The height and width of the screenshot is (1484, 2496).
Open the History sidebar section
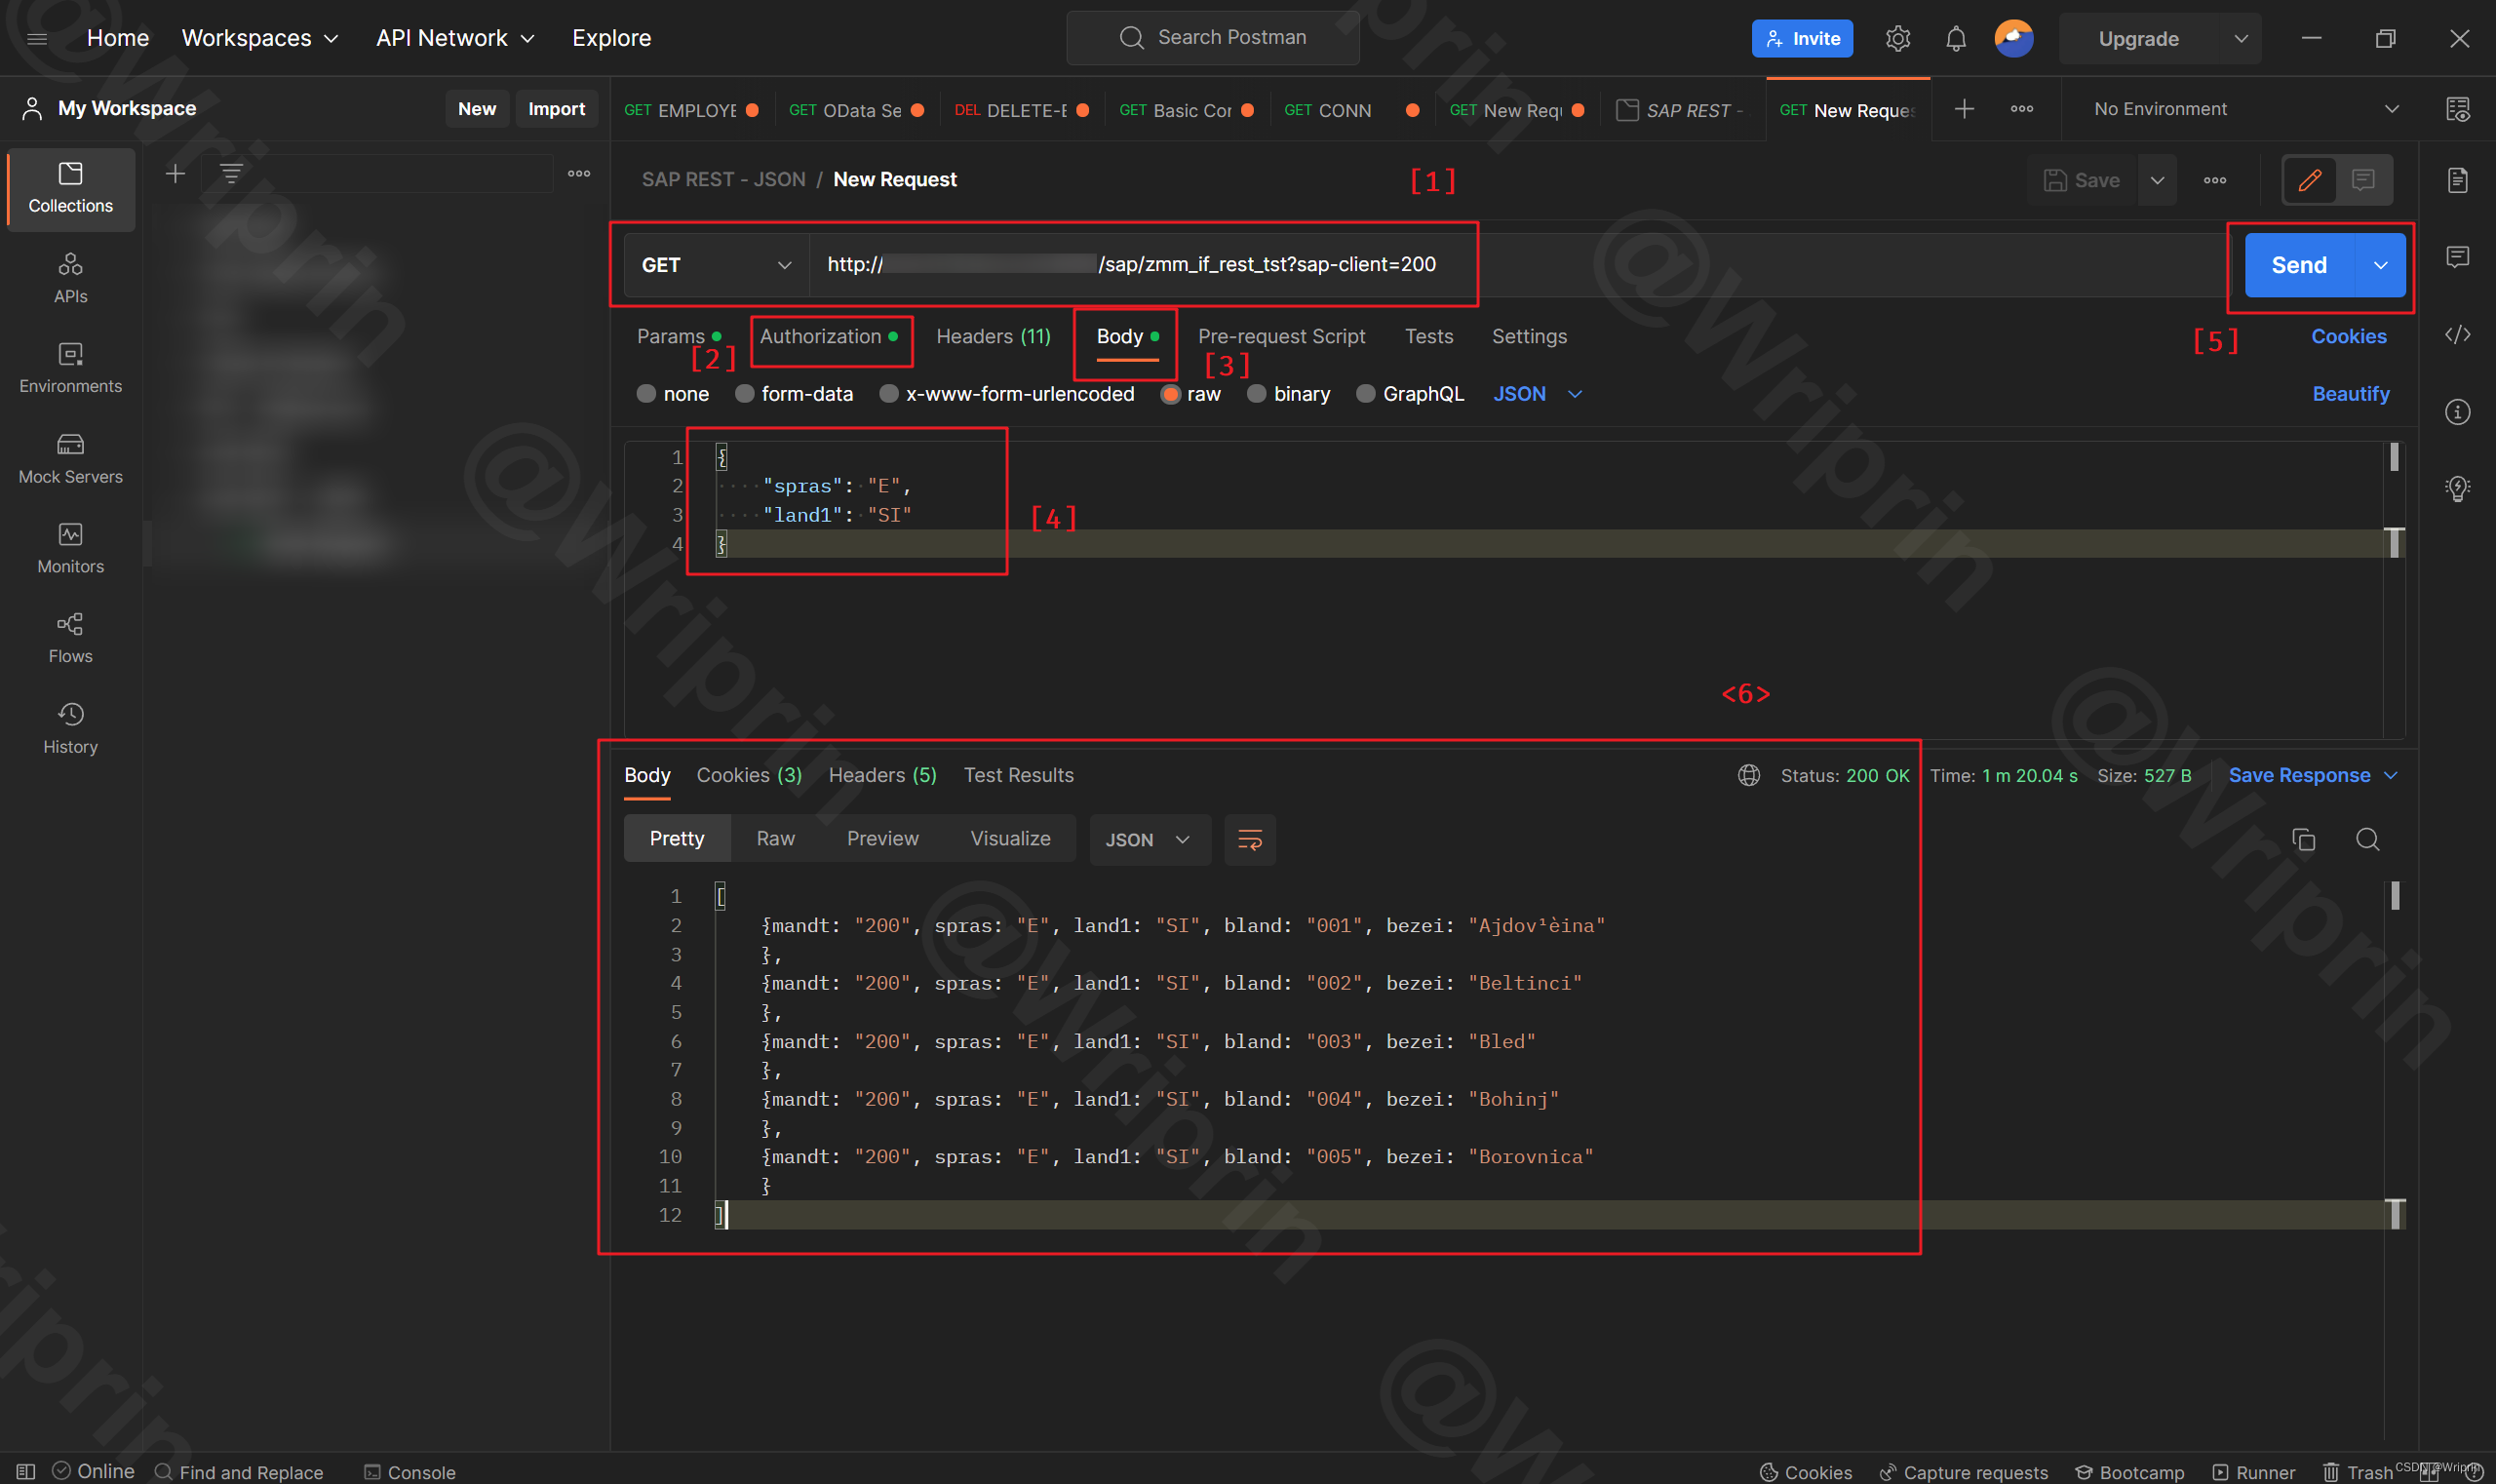point(70,728)
